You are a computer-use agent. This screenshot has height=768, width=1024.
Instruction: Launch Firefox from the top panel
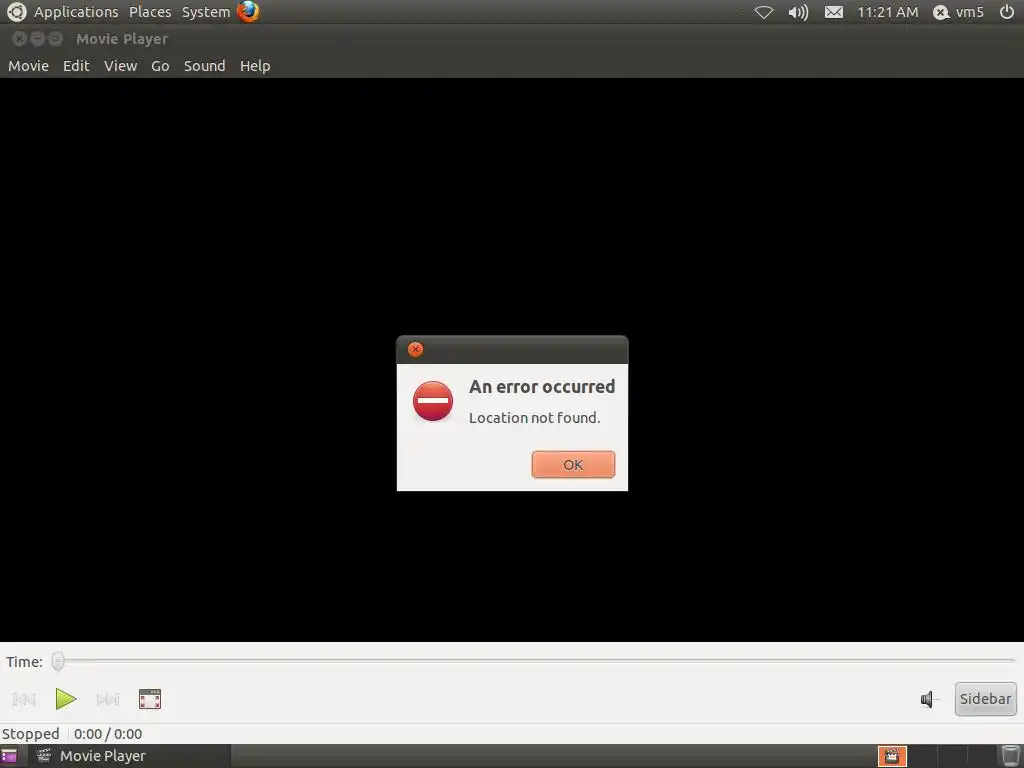(x=248, y=11)
